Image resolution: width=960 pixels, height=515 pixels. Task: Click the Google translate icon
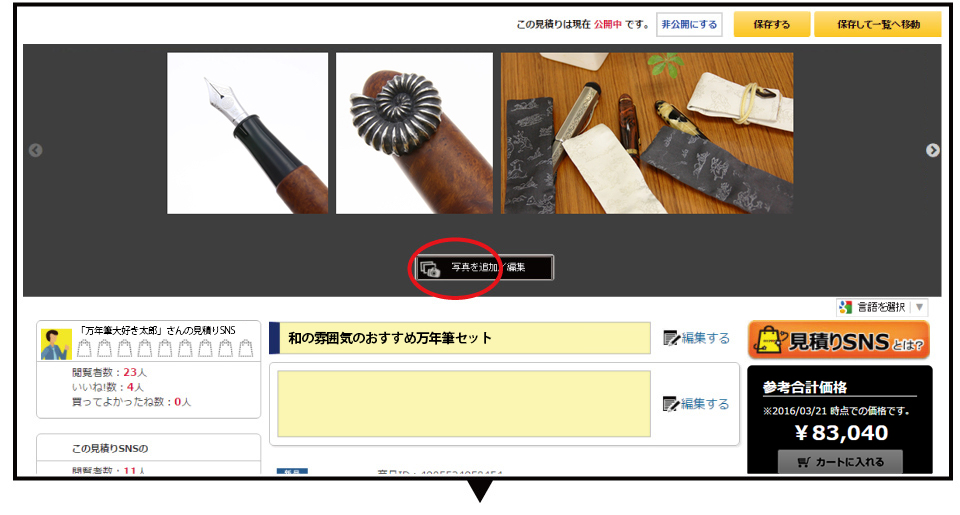click(x=846, y=307)
